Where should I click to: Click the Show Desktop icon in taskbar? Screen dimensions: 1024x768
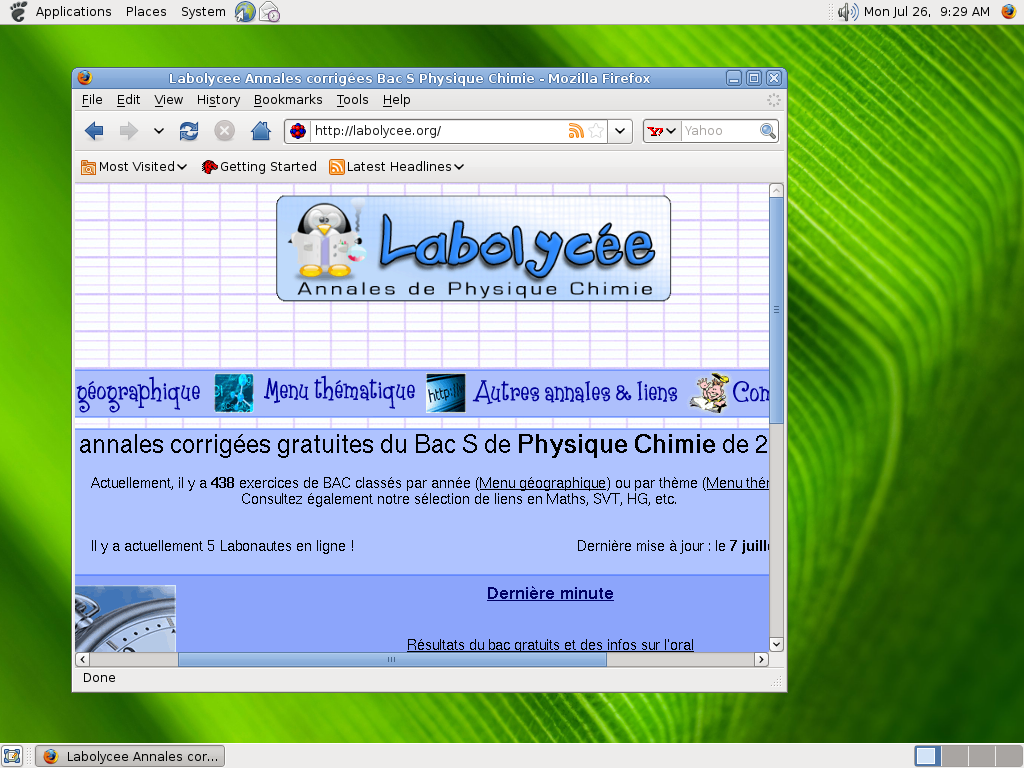13,756
